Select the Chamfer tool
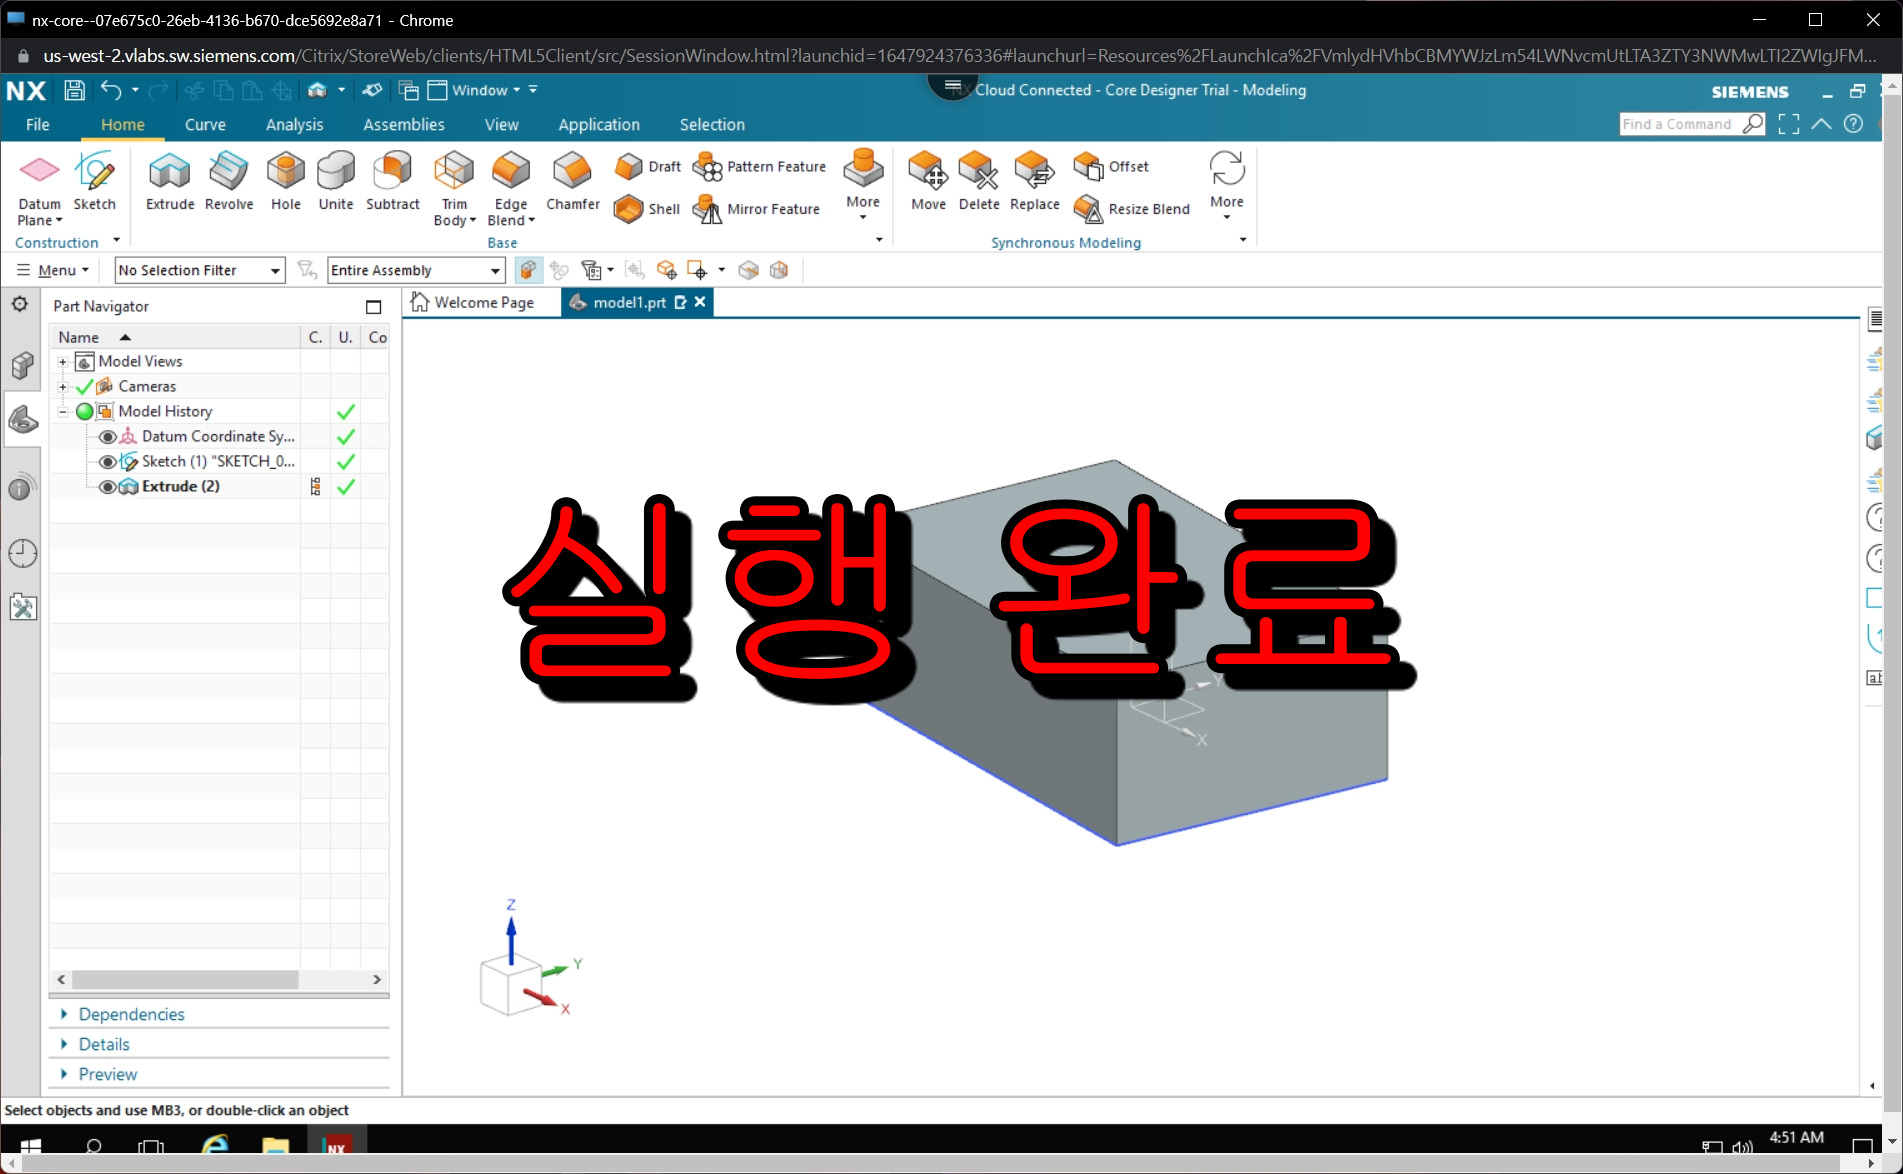Viewport: 1903px width, 1174px height. 571,182
